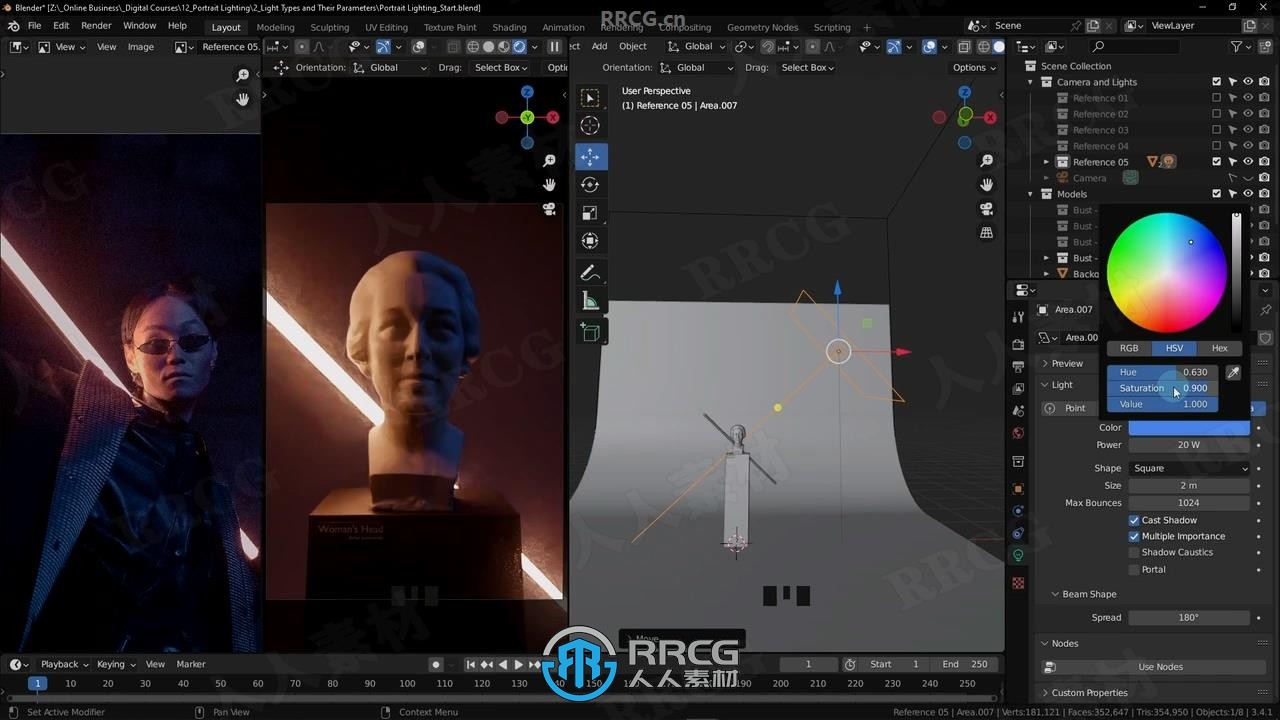The height and width of the screenshot is (720, 1280).
Task: Choose the Annotate tool
Action: coord(590,273)
